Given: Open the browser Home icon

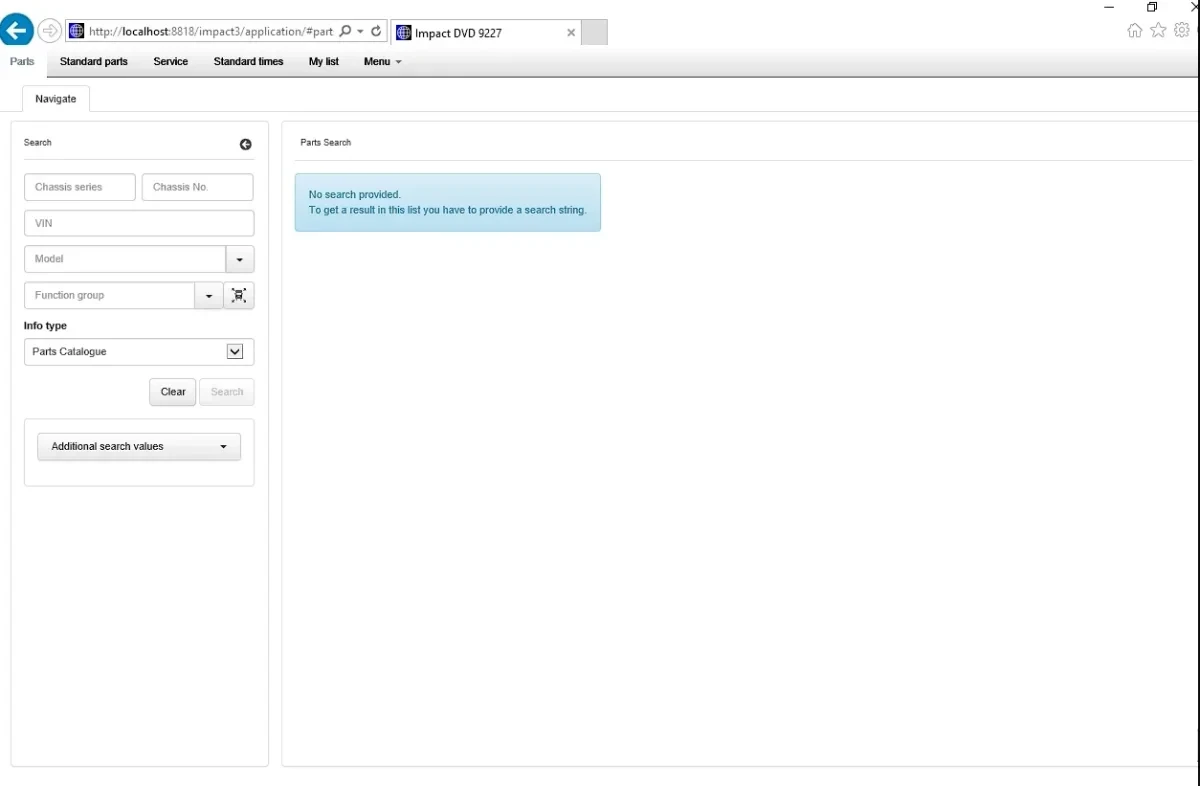Looking at the screenshot, I should click(1134, 30).
